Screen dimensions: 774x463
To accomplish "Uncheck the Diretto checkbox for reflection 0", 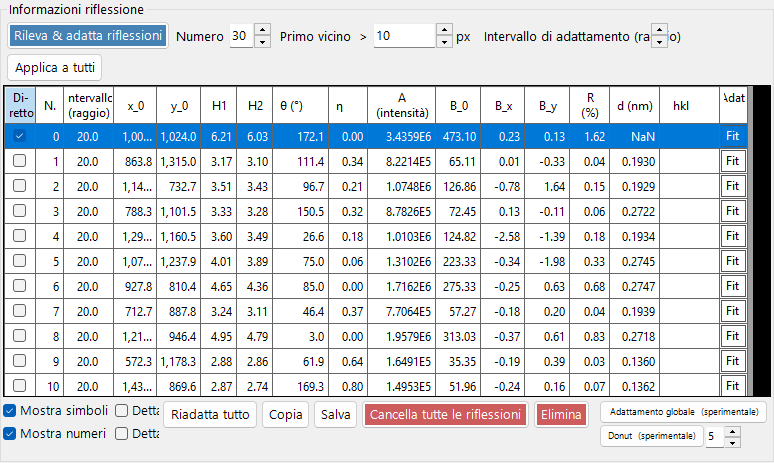I will [x=19, y=136].
